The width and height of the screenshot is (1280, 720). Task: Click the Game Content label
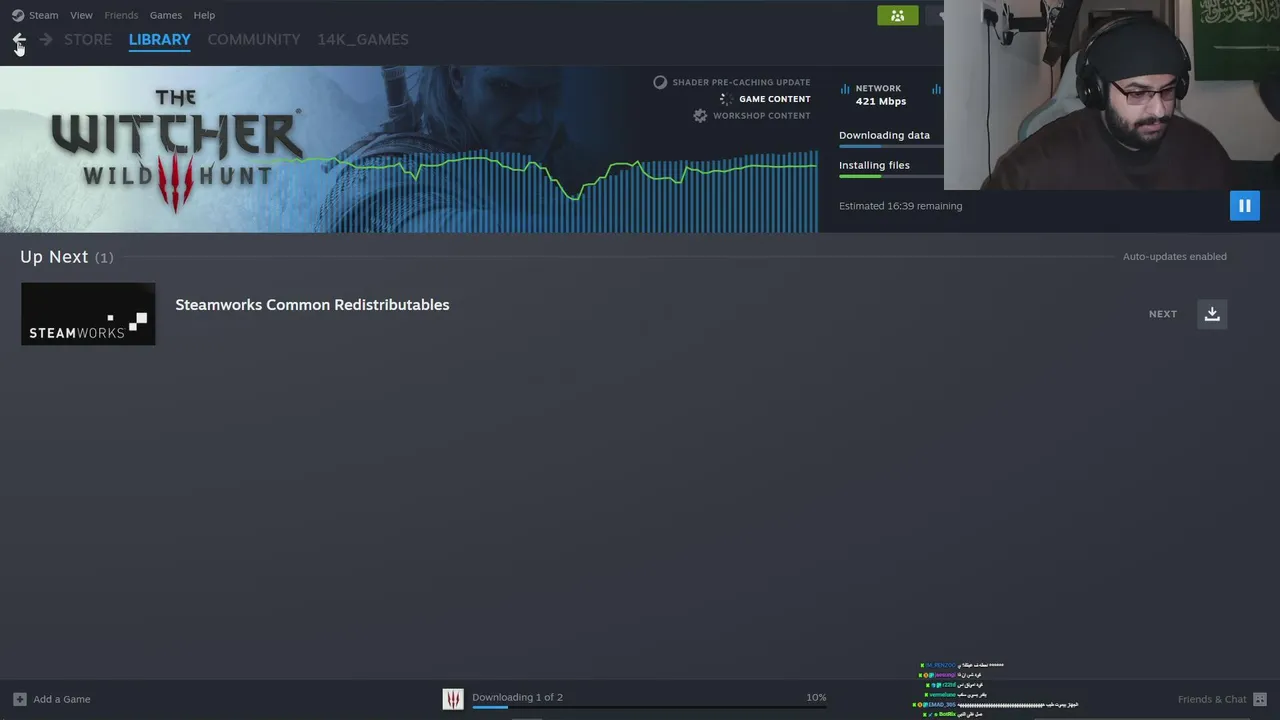[774, 99]
